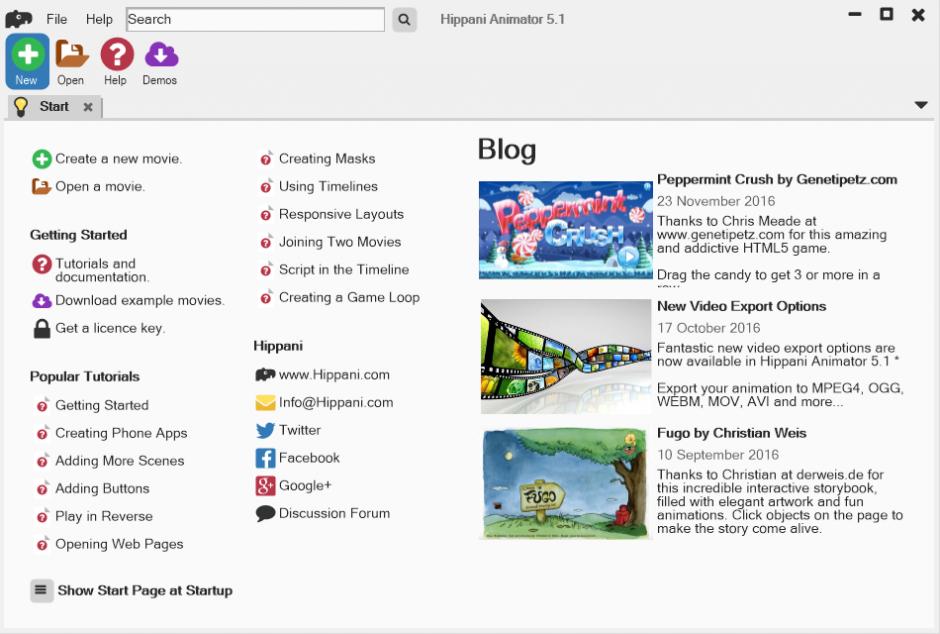
Task: Select the Start tab
Action: (x=54, y=107)
